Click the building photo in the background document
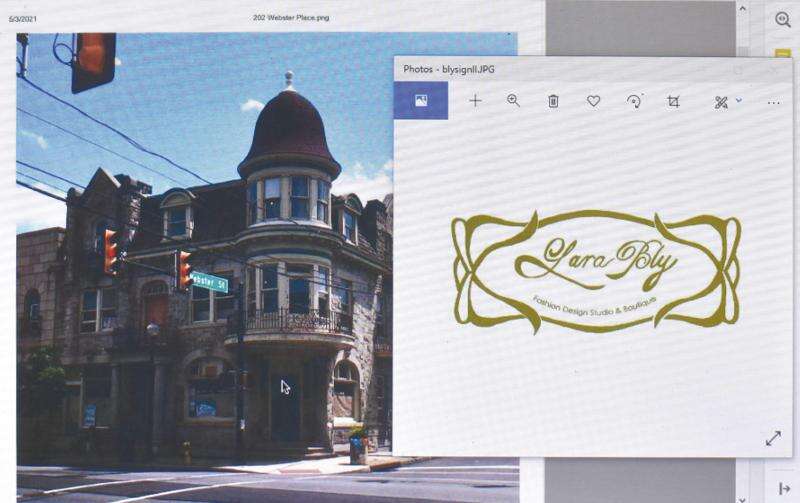The image size is (800, 503). pos(204,268)
